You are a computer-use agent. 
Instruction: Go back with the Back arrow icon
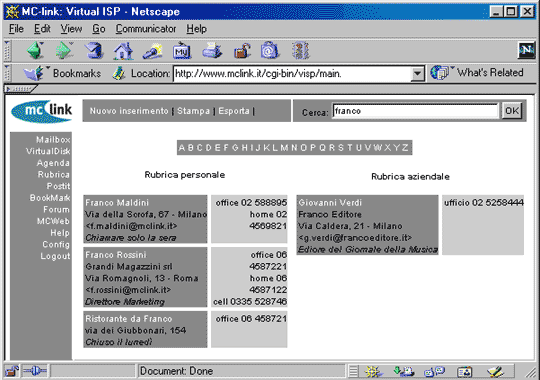pos(35,51)
